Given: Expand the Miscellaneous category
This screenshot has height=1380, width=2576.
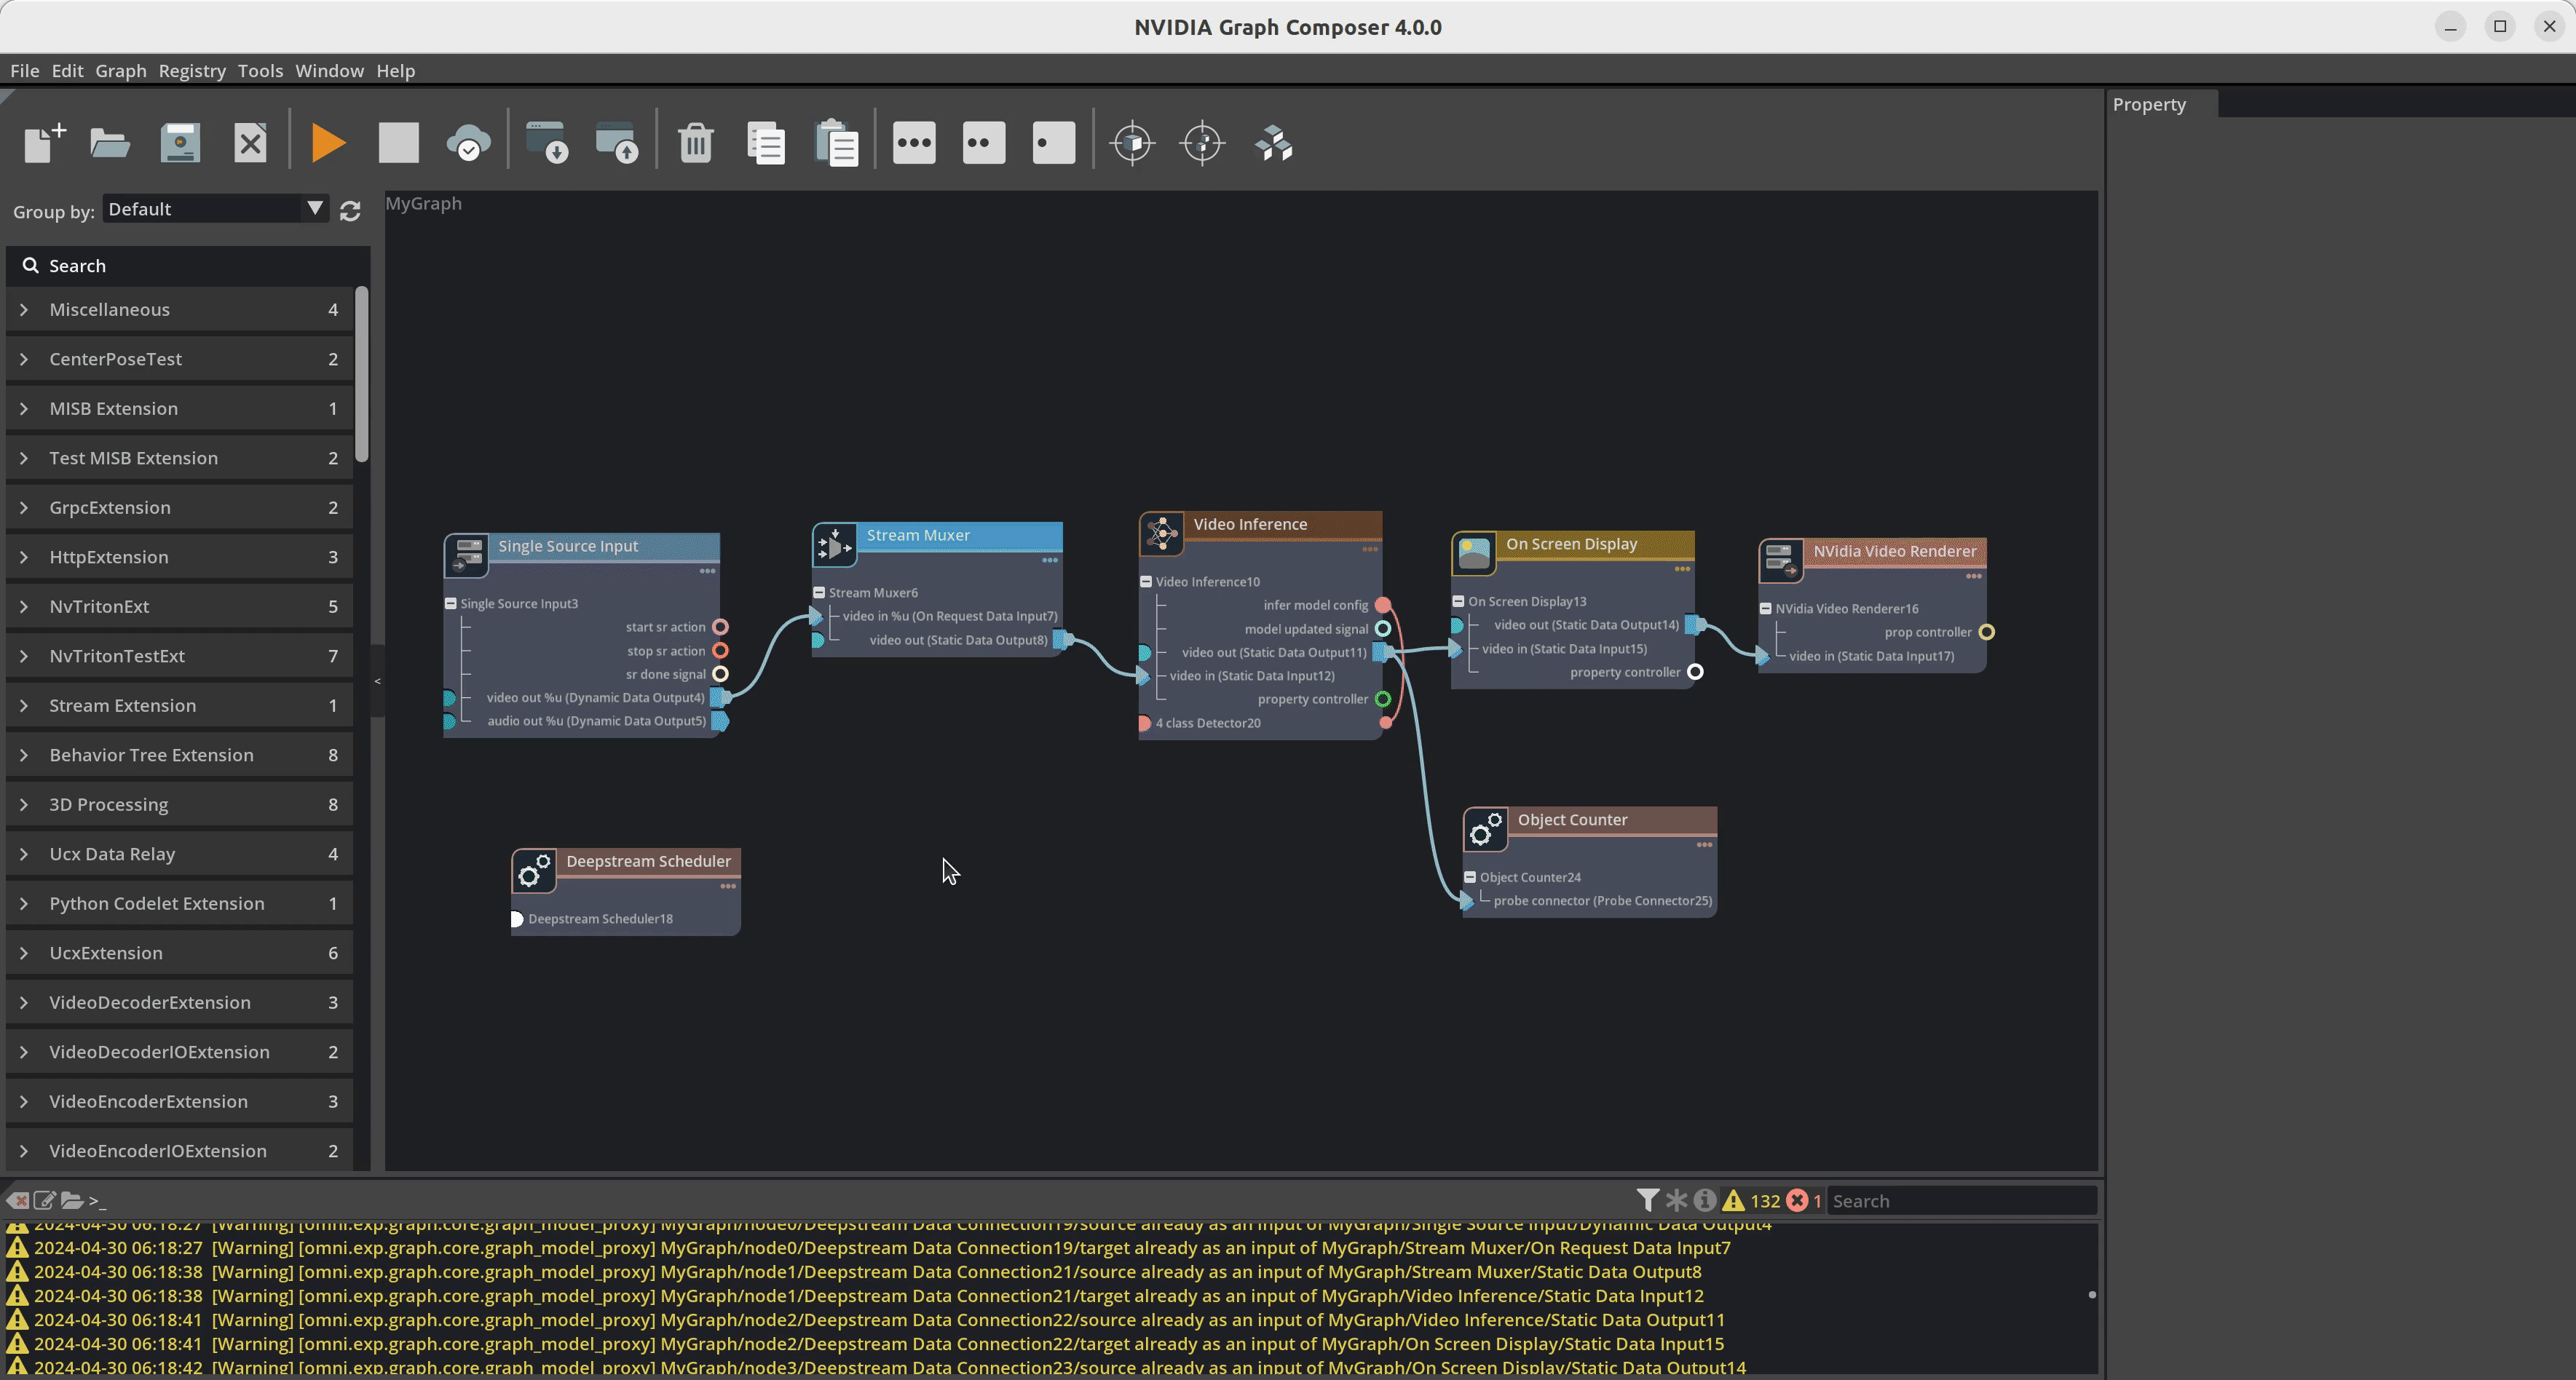Looking at the screenshot, I should 24,310.
